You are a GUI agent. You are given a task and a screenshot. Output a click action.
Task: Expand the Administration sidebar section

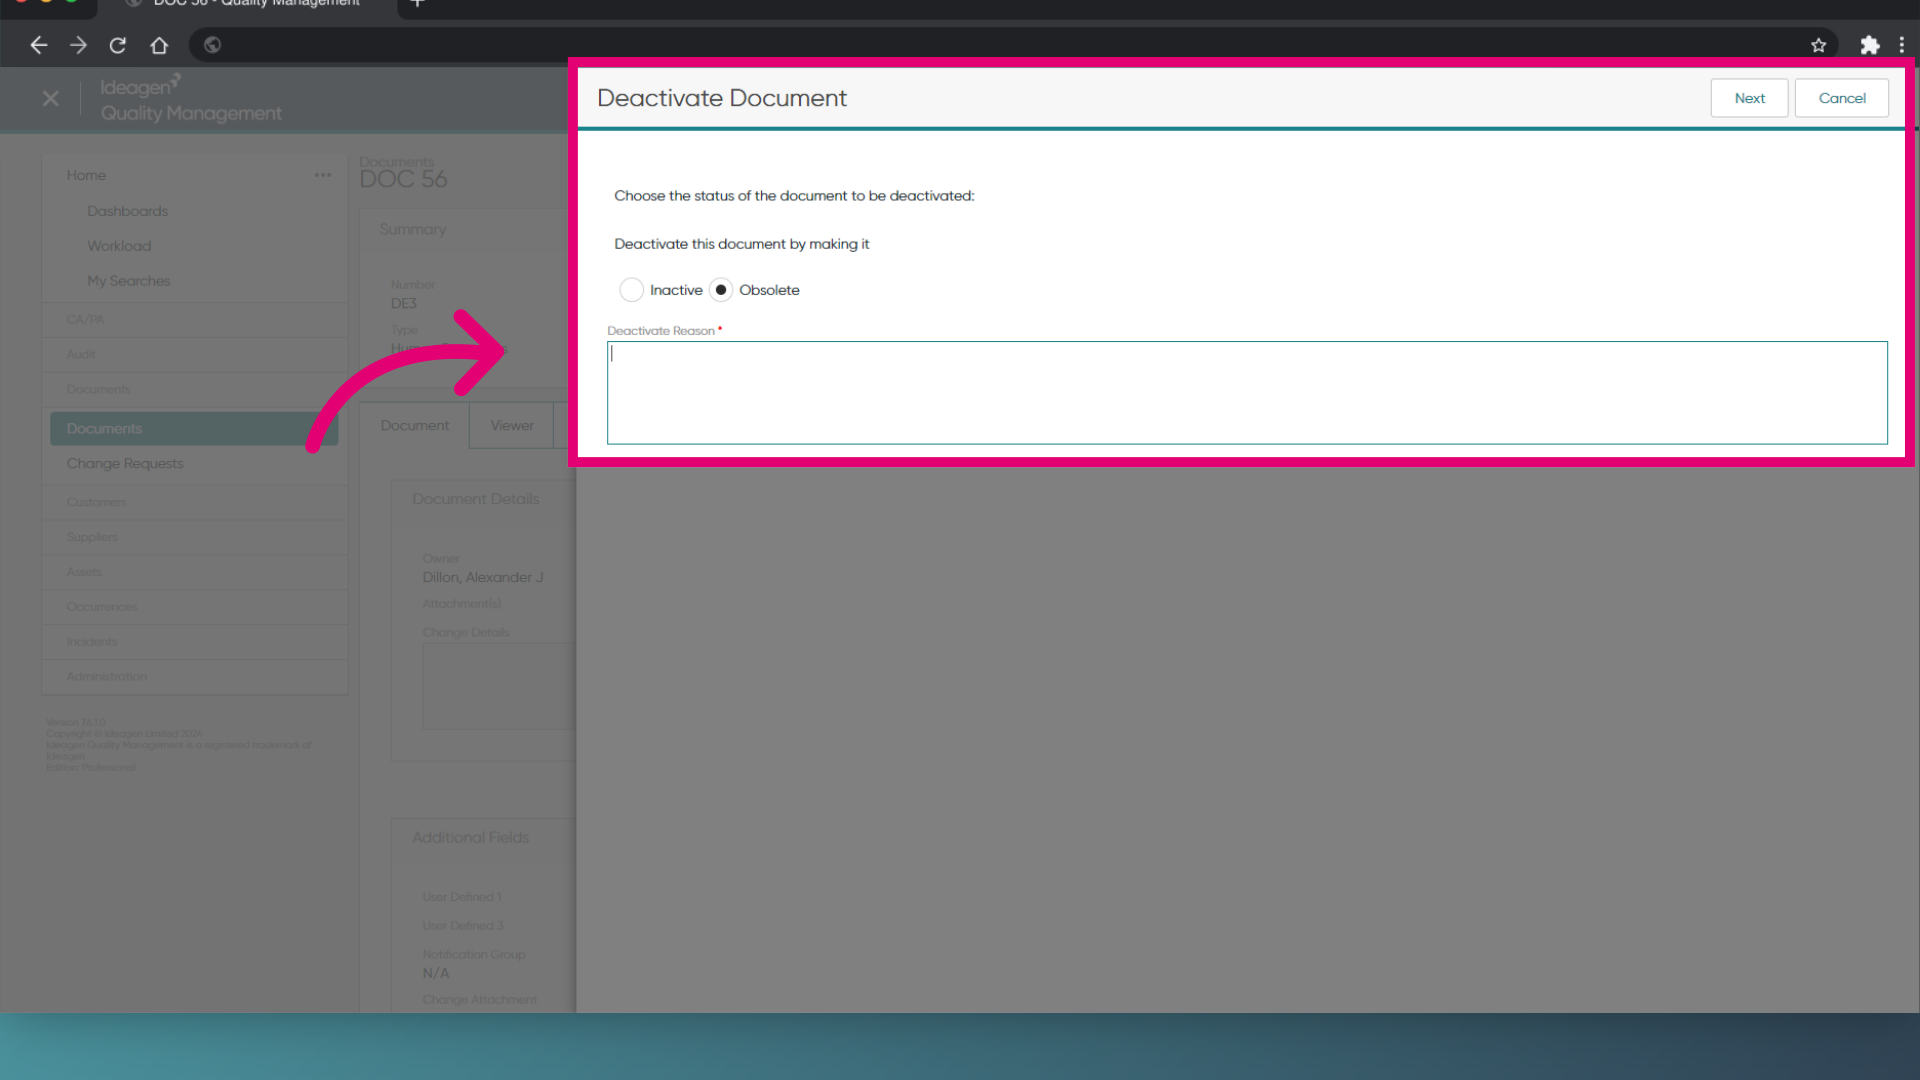point(195,677)
